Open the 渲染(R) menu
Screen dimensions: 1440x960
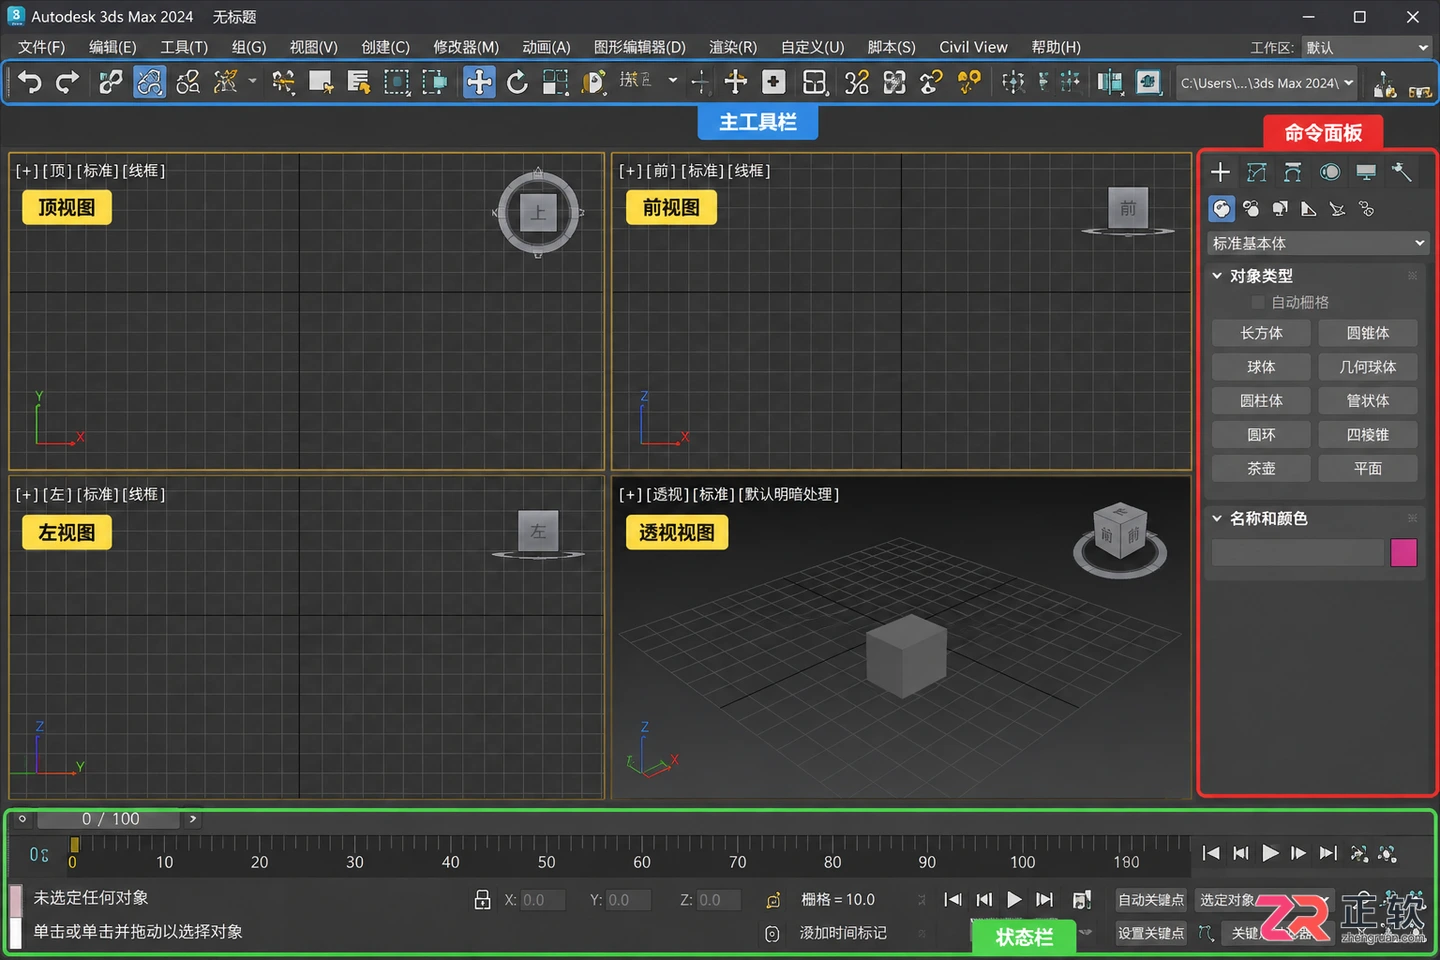click(733, 47)
